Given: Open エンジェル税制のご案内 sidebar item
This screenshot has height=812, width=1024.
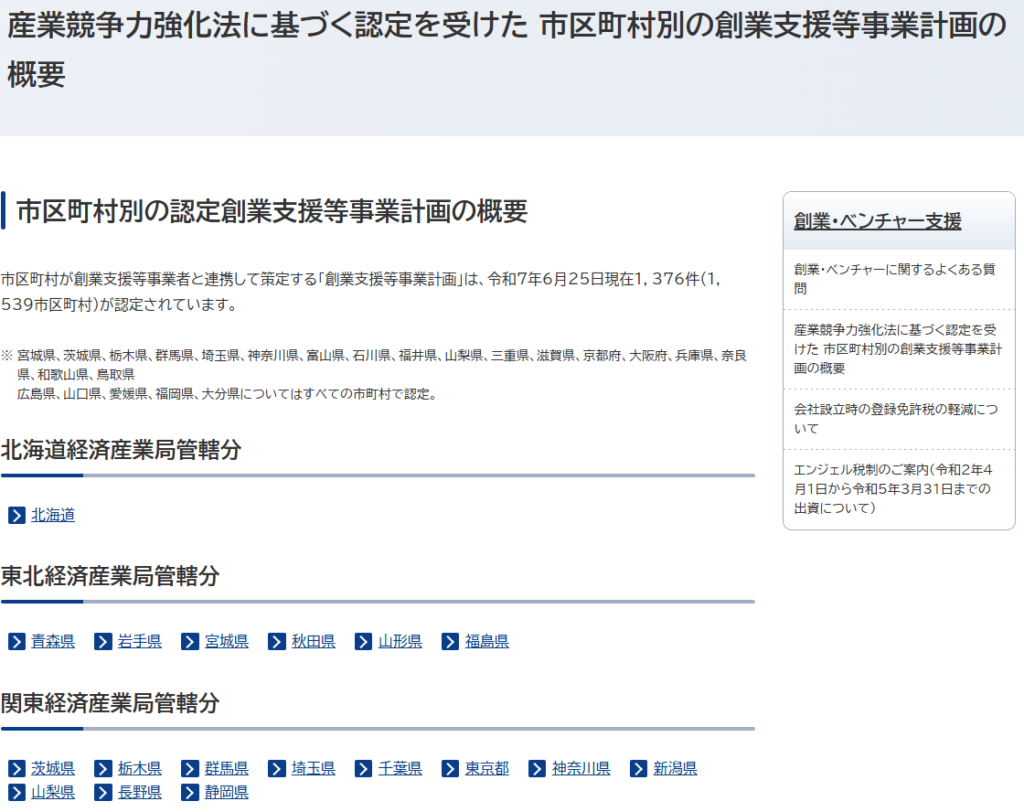Looking at the screenshot, I should point(899,489).
